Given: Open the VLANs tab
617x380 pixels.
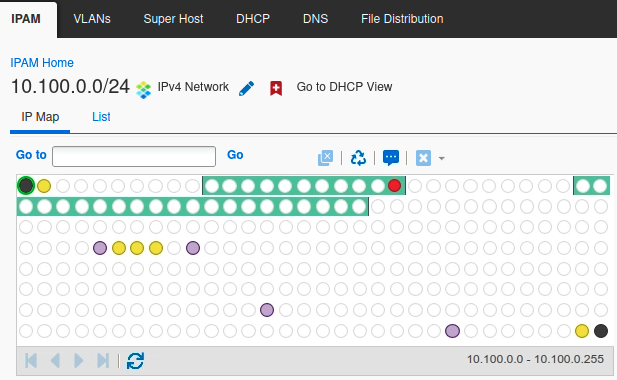Looking at the screenshot, I should (x=92, y=19).
